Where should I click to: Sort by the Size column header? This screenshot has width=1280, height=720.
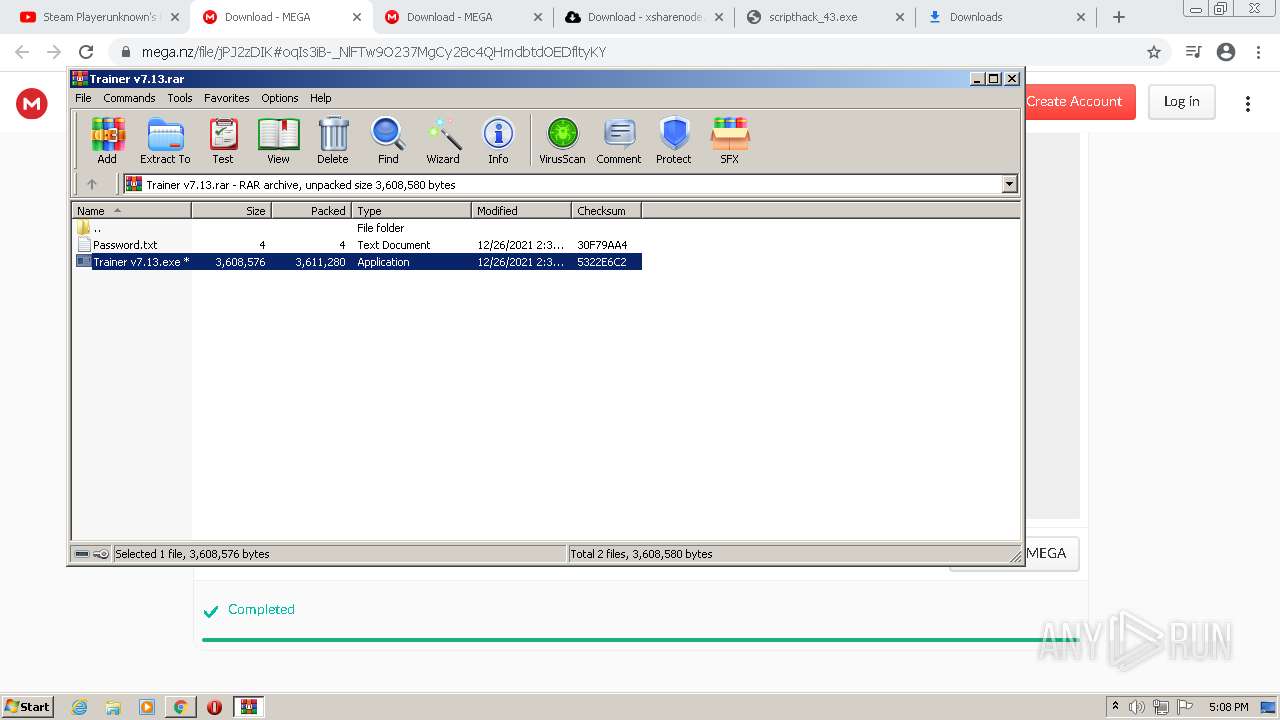pos(231,211)
